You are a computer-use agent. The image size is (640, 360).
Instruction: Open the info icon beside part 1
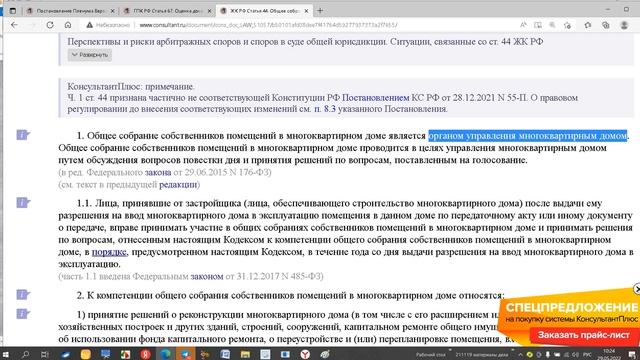23,135
